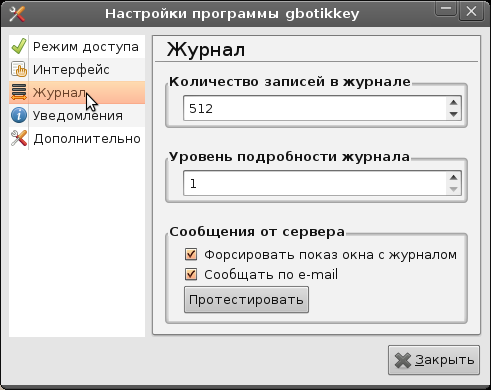Click the settings tools icon in the title bar

point(17,14)
